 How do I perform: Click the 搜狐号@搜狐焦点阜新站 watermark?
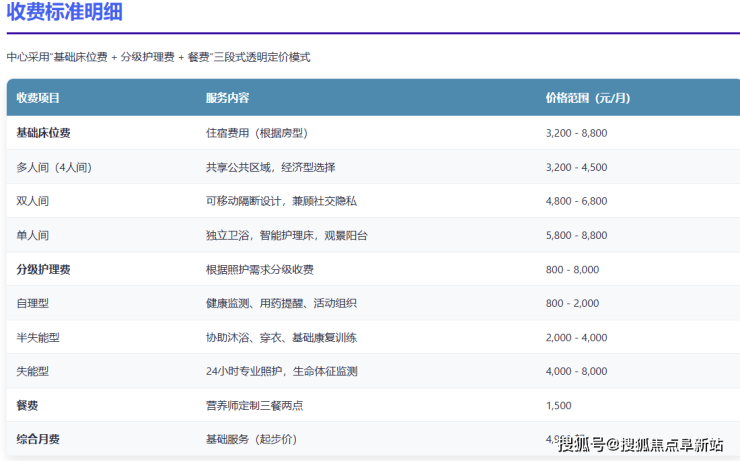[640, 444]
